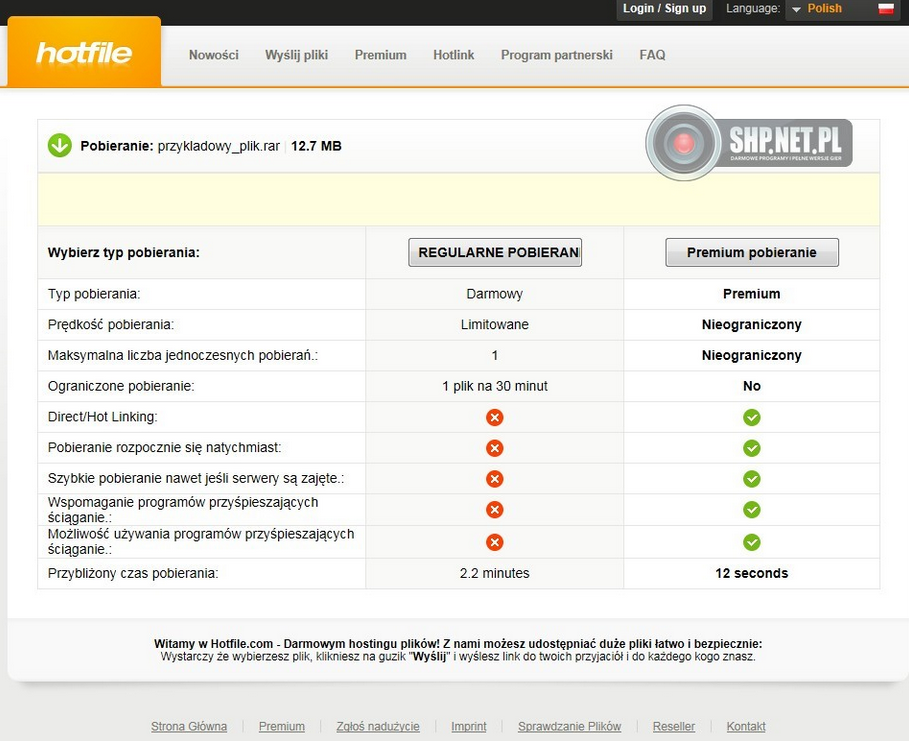Click red X for Możliwość używania programów row
The width and height of the screenshot is (909, 741).
(495, 542)
